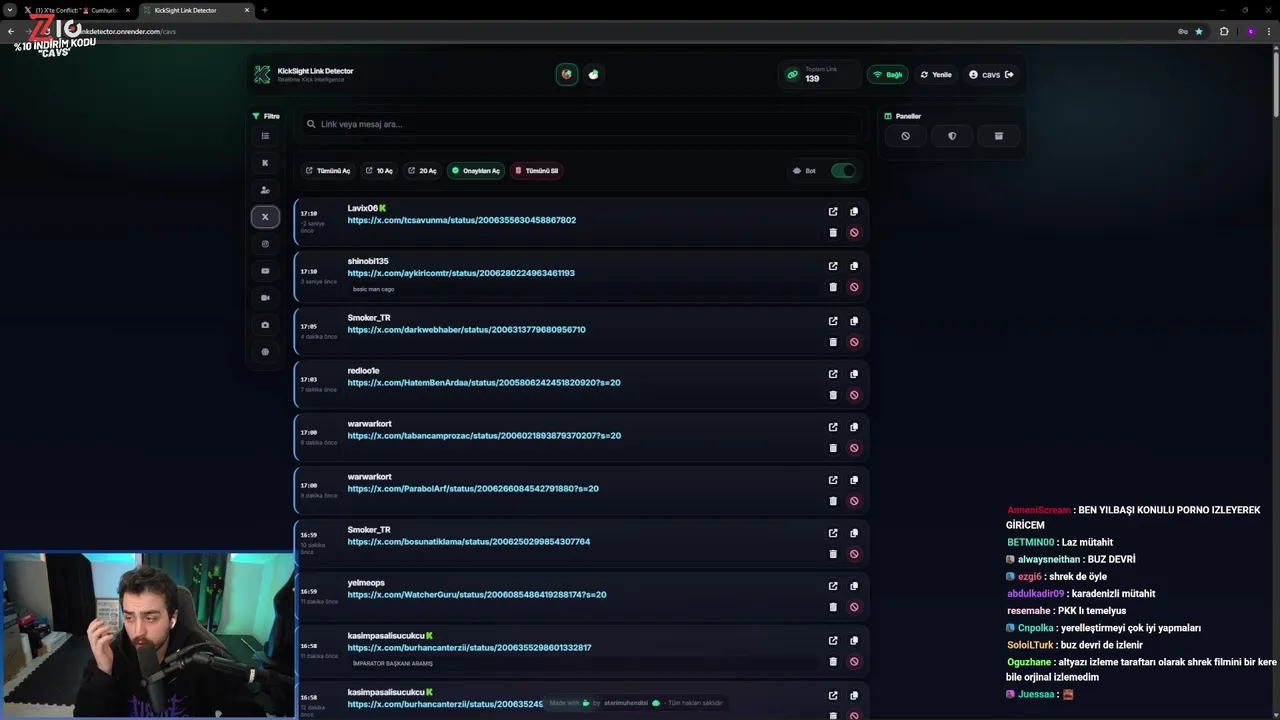The height and width of the screenshot is (720, 1280).
Task: Delete shinobi135's link entry
Action: coord(833,287)
